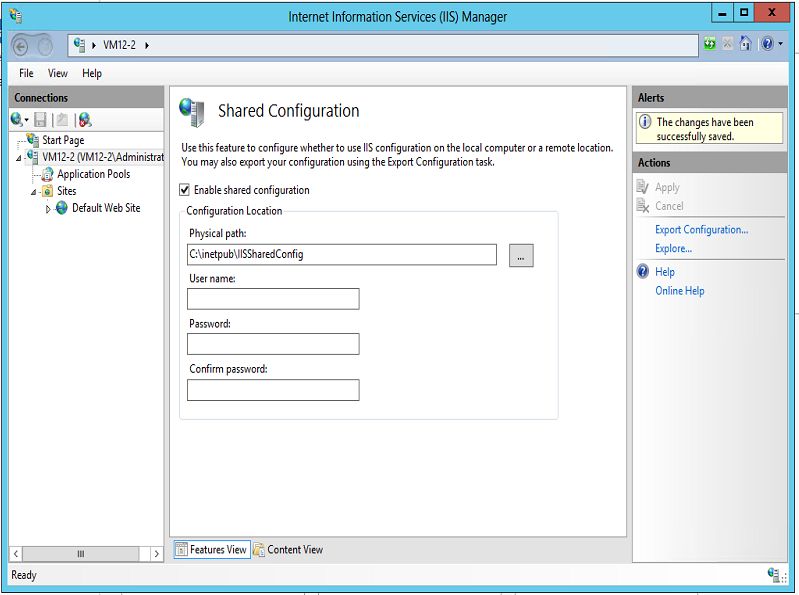Click the Actions panel header
Image resolution: width=799 pixels, height=595 pixels.
[x=710, y=163]
